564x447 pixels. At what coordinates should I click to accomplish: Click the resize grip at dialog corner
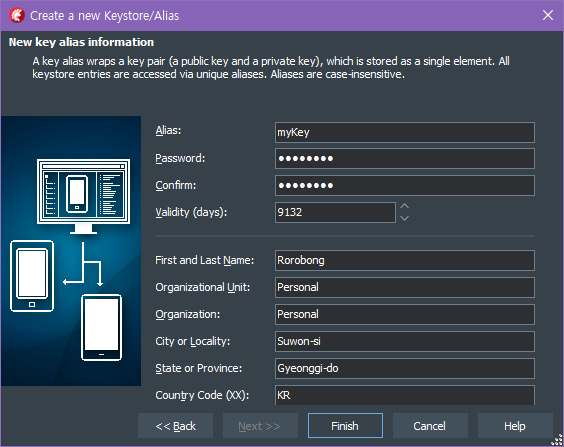pos(557,441)
